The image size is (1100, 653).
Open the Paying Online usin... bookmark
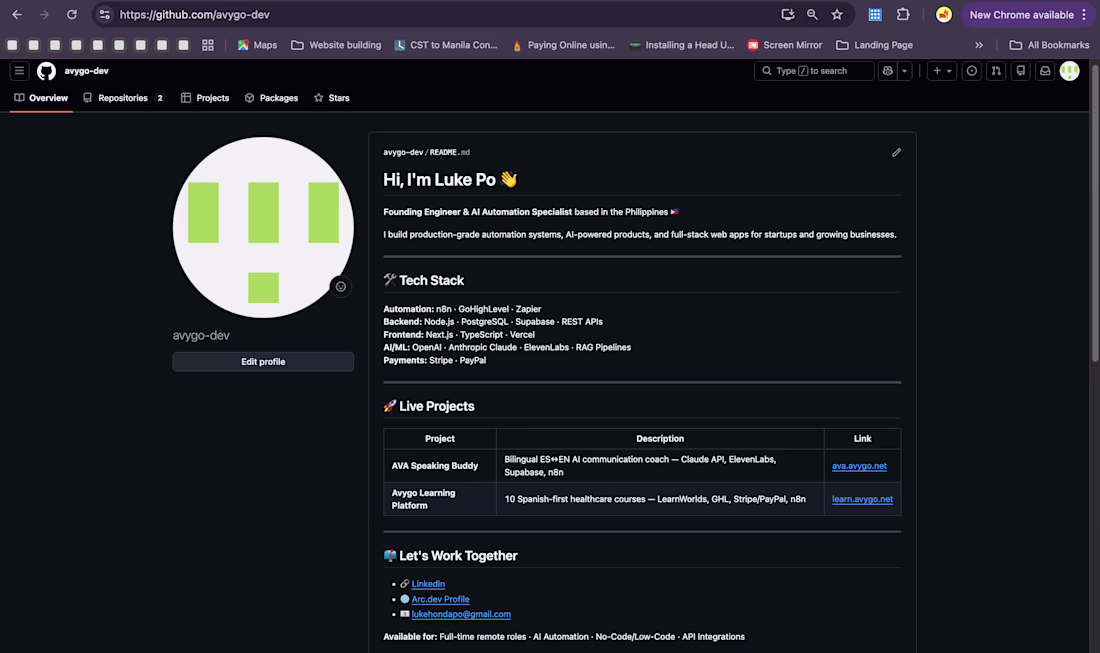tap(563, 45)
